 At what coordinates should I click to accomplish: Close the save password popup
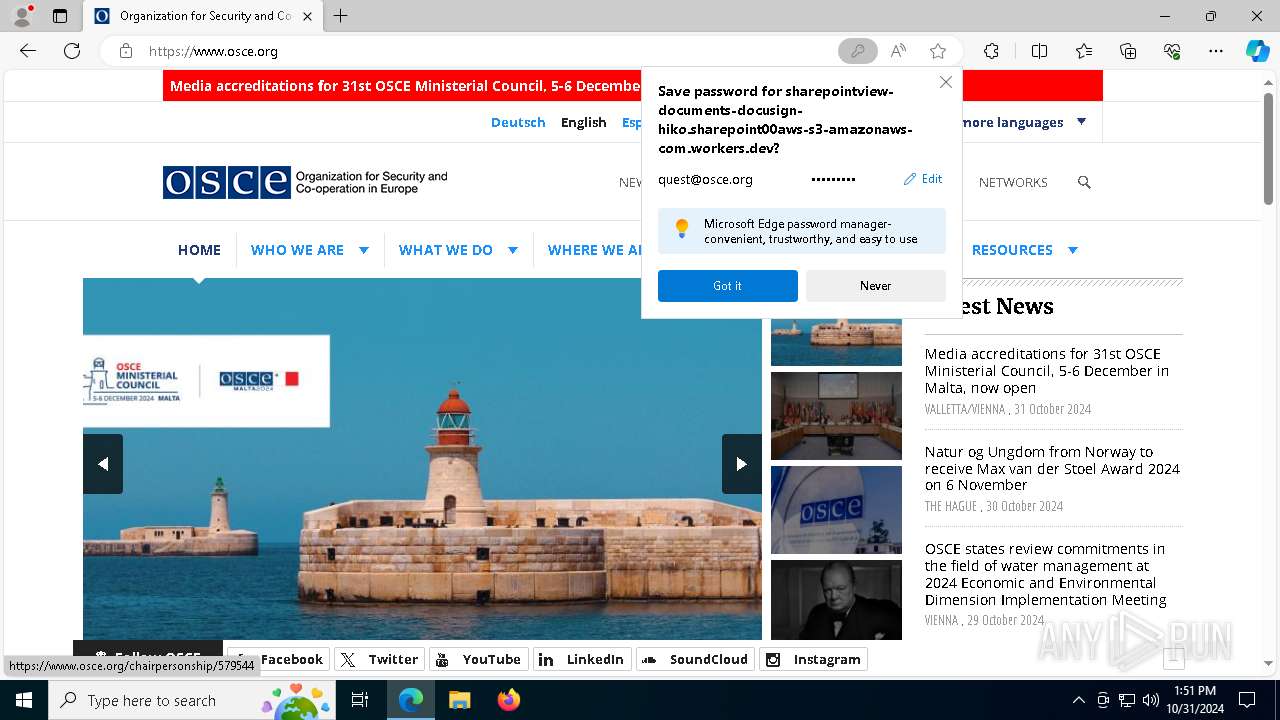(x=945, y=82)
